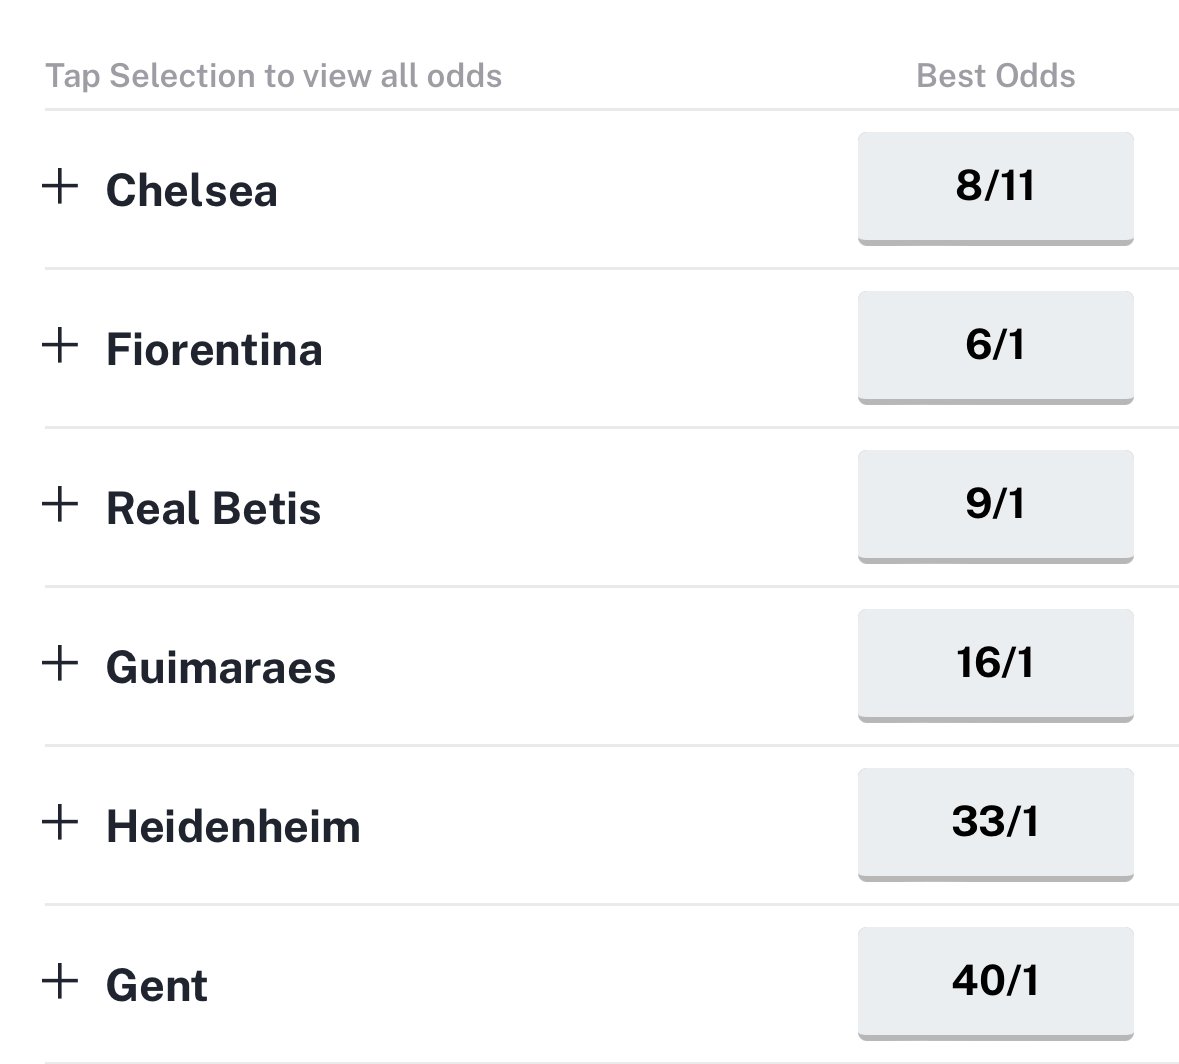The height and width of the screenshot is (1064, 1179).
Task: Select Guimaraes 16/1 odds button
Action: (995, 664)
